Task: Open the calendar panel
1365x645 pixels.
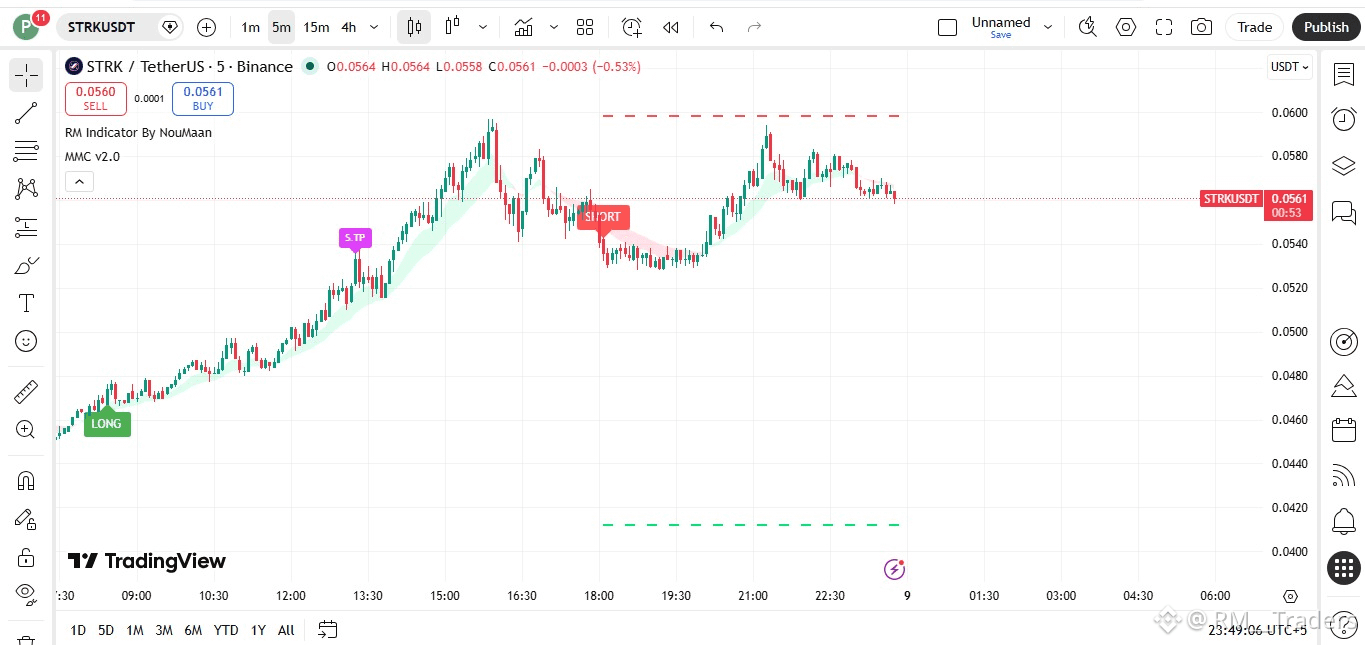Action: click(x=1344, y=431)
